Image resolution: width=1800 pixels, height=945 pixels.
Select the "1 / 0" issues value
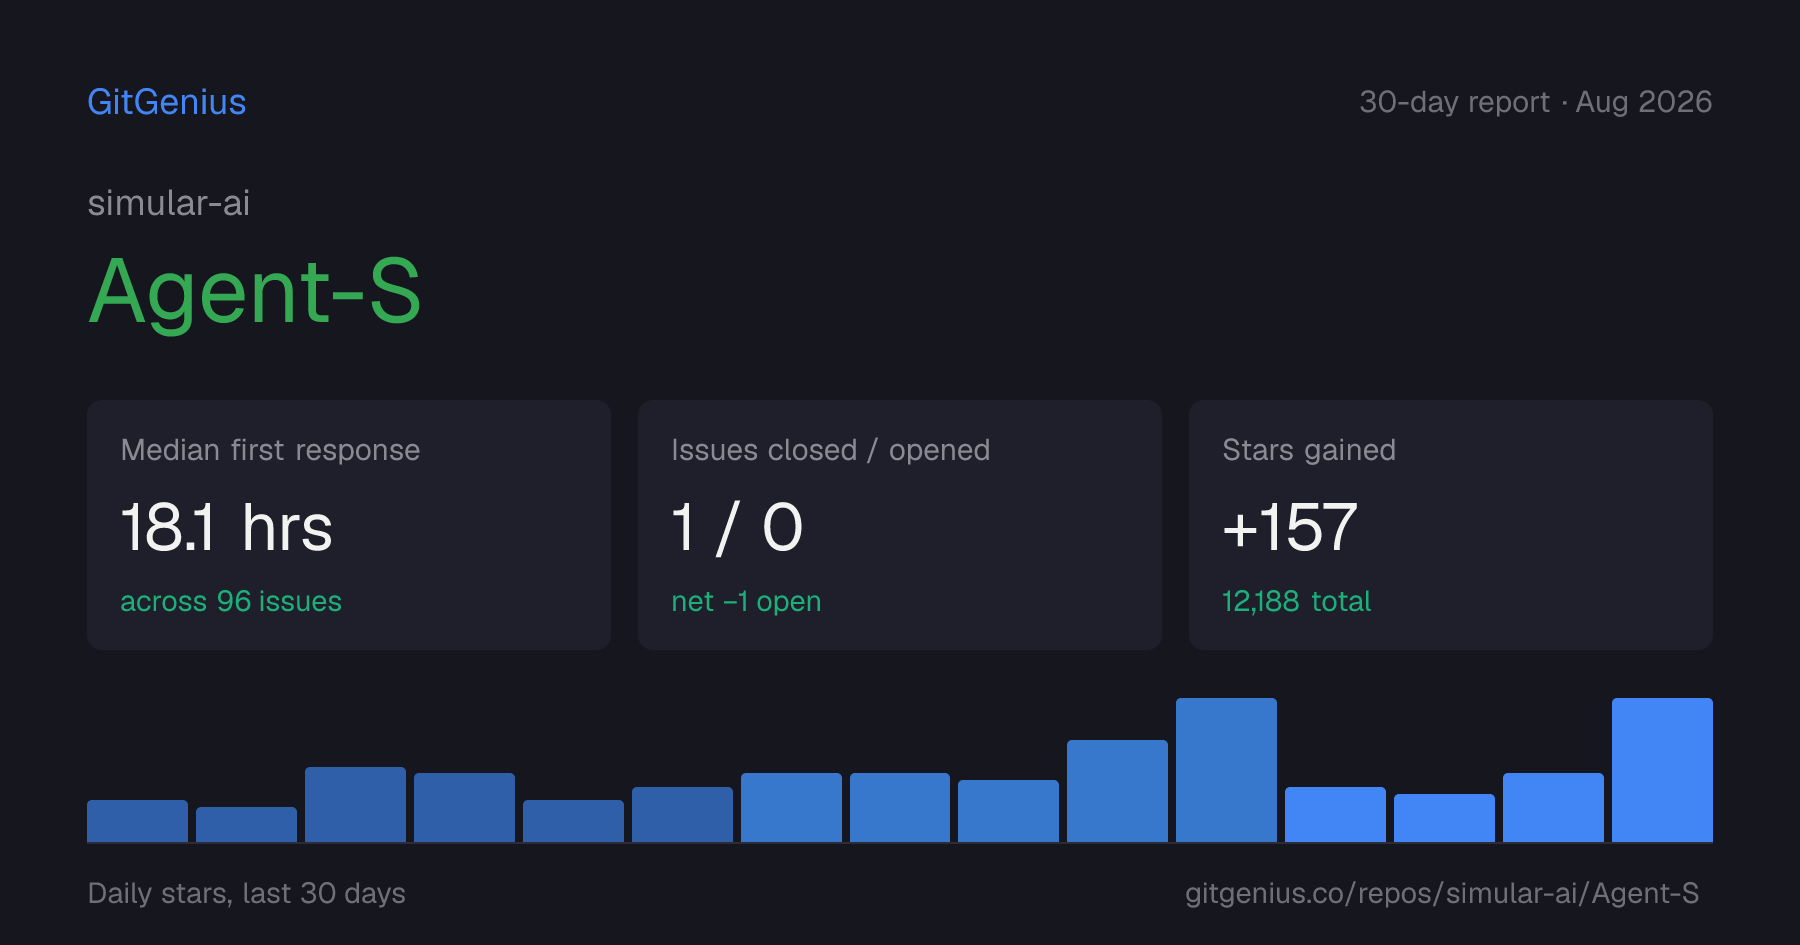click(738, 527)
